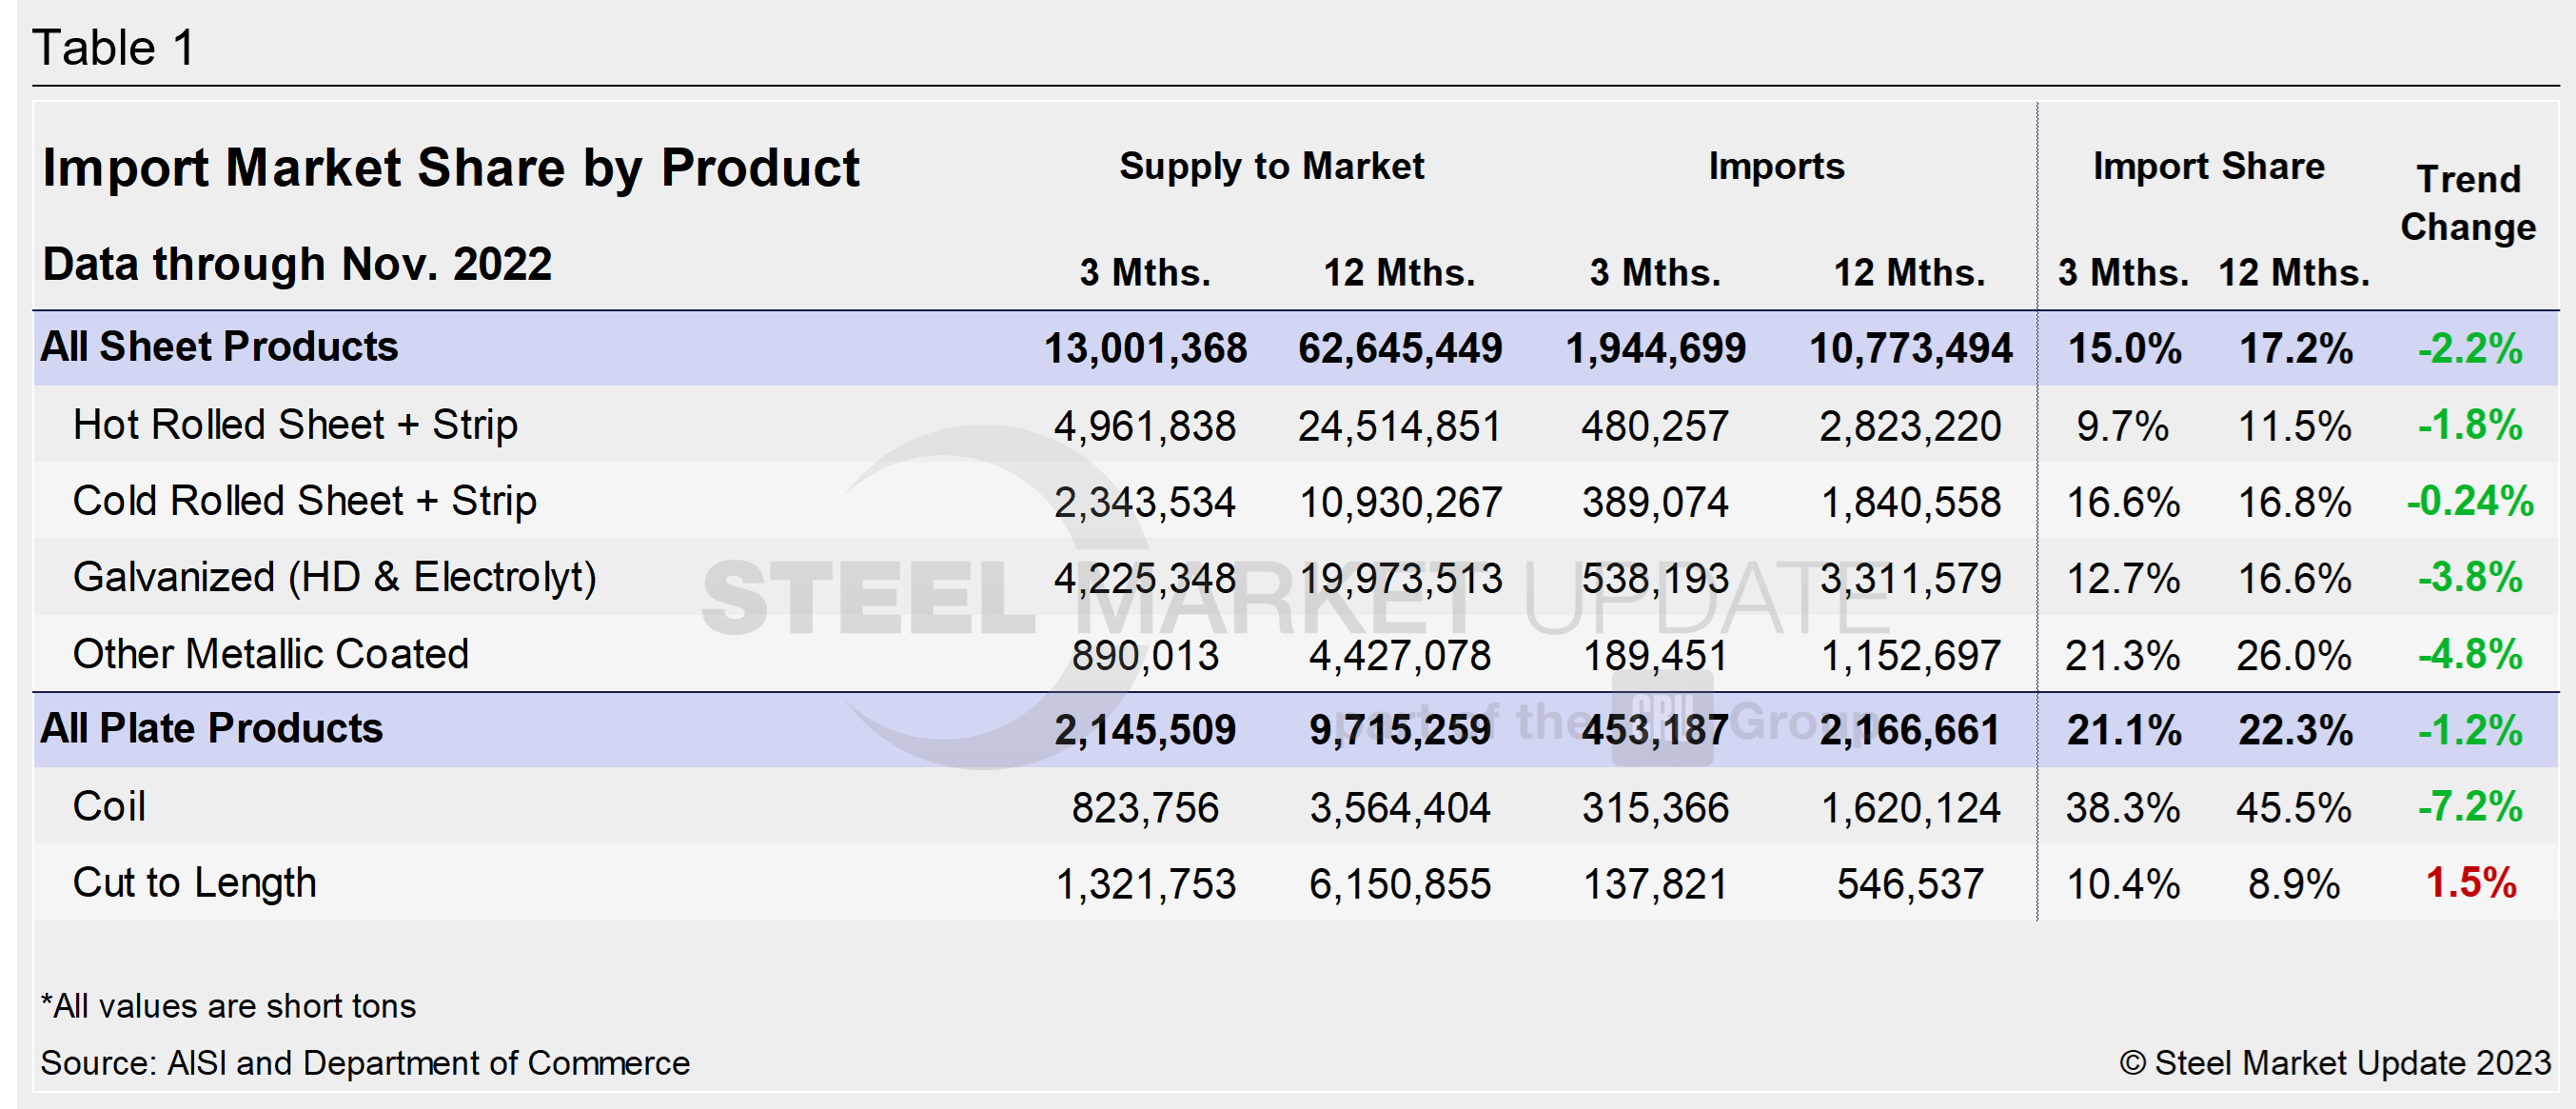Image resolution: width=2576 pixels, height=1109 pixels.
Task: Click the 'Import Share' column header
Action: [2208, 166]
